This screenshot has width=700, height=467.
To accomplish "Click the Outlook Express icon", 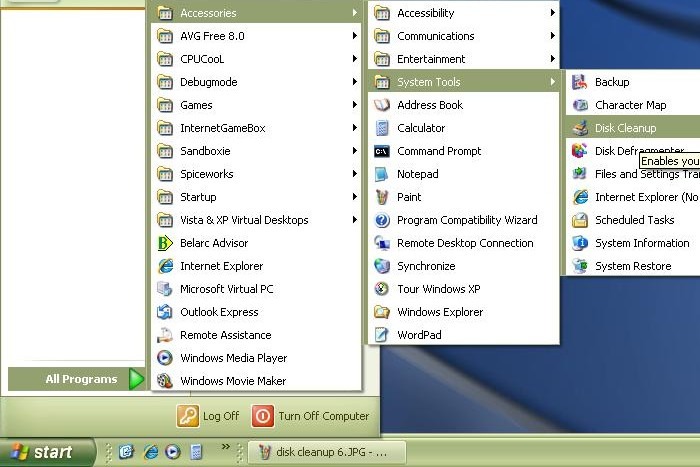I will pos(165,312).
